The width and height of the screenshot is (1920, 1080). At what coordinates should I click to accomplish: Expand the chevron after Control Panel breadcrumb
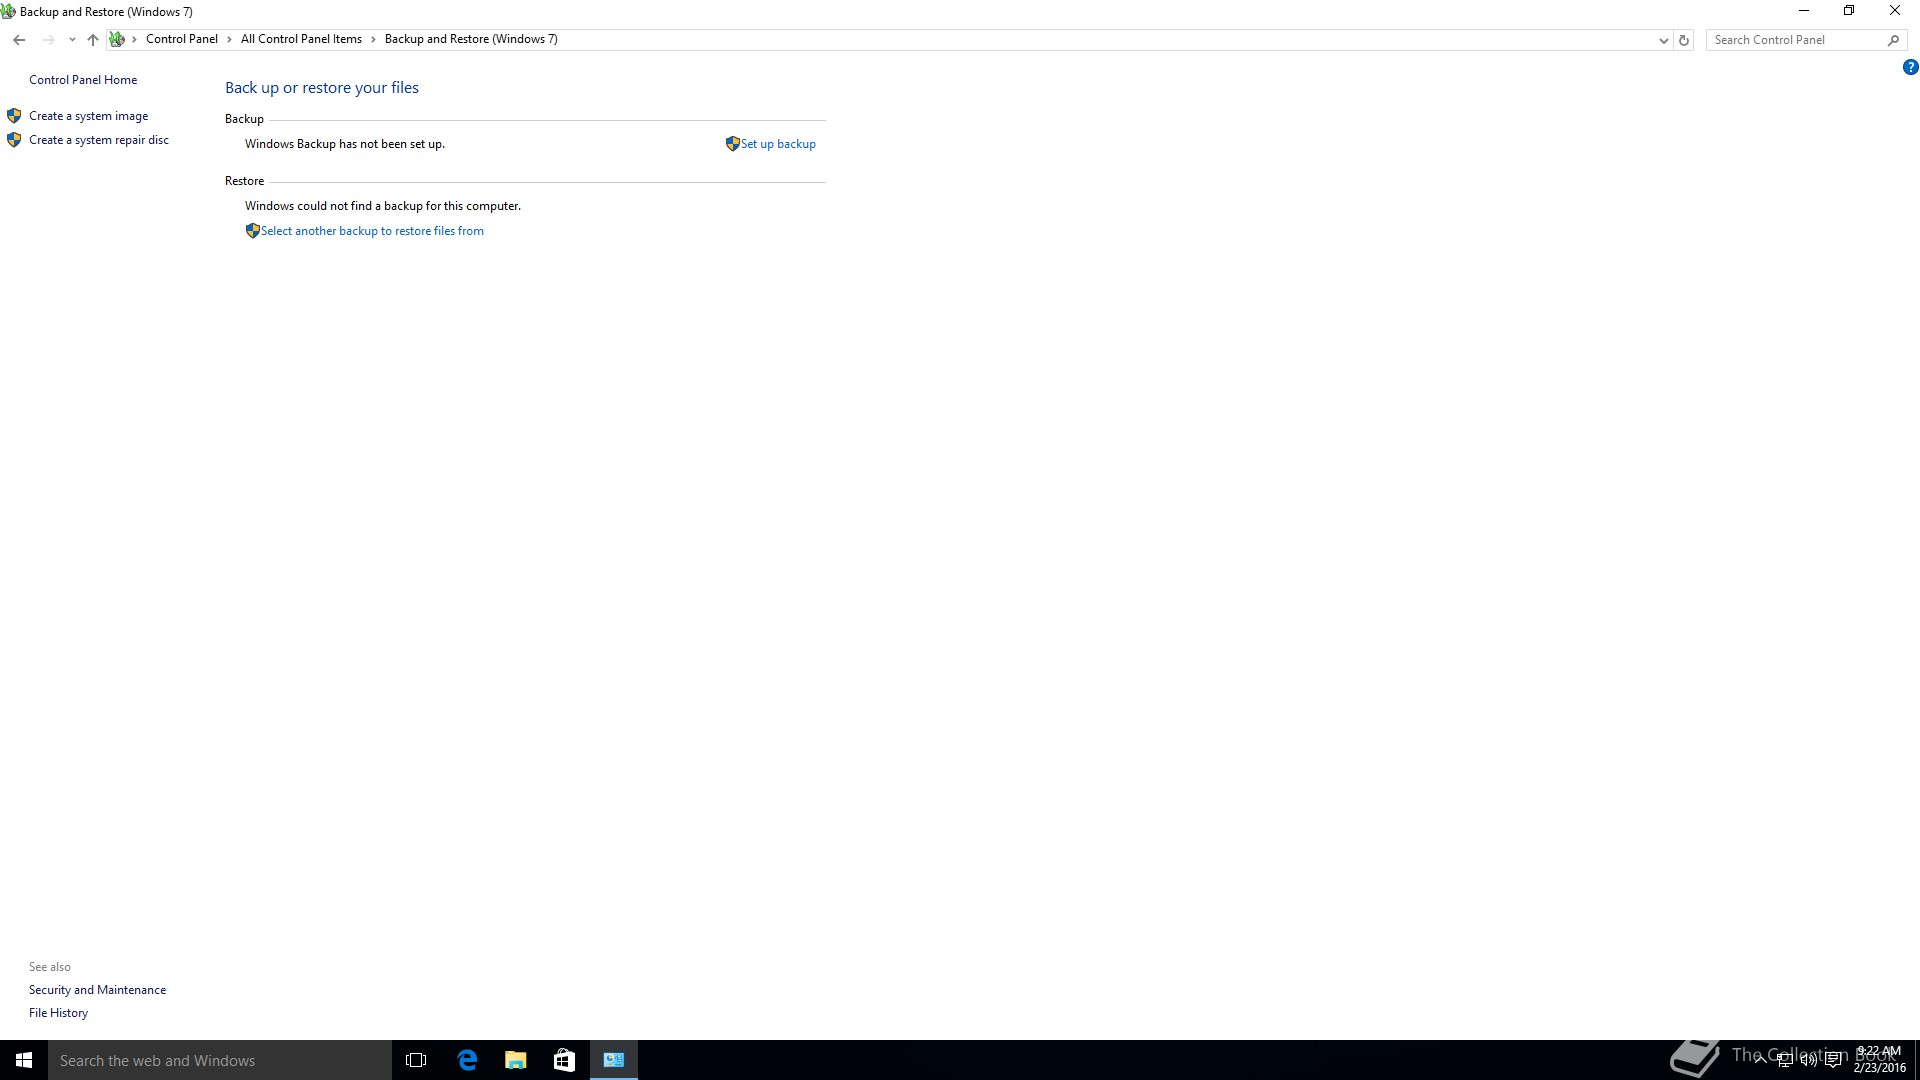[229, 40]
